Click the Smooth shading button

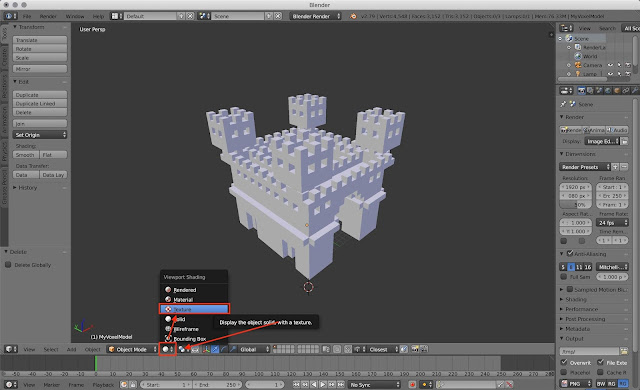pyautogui.click(x=26, y=155)
